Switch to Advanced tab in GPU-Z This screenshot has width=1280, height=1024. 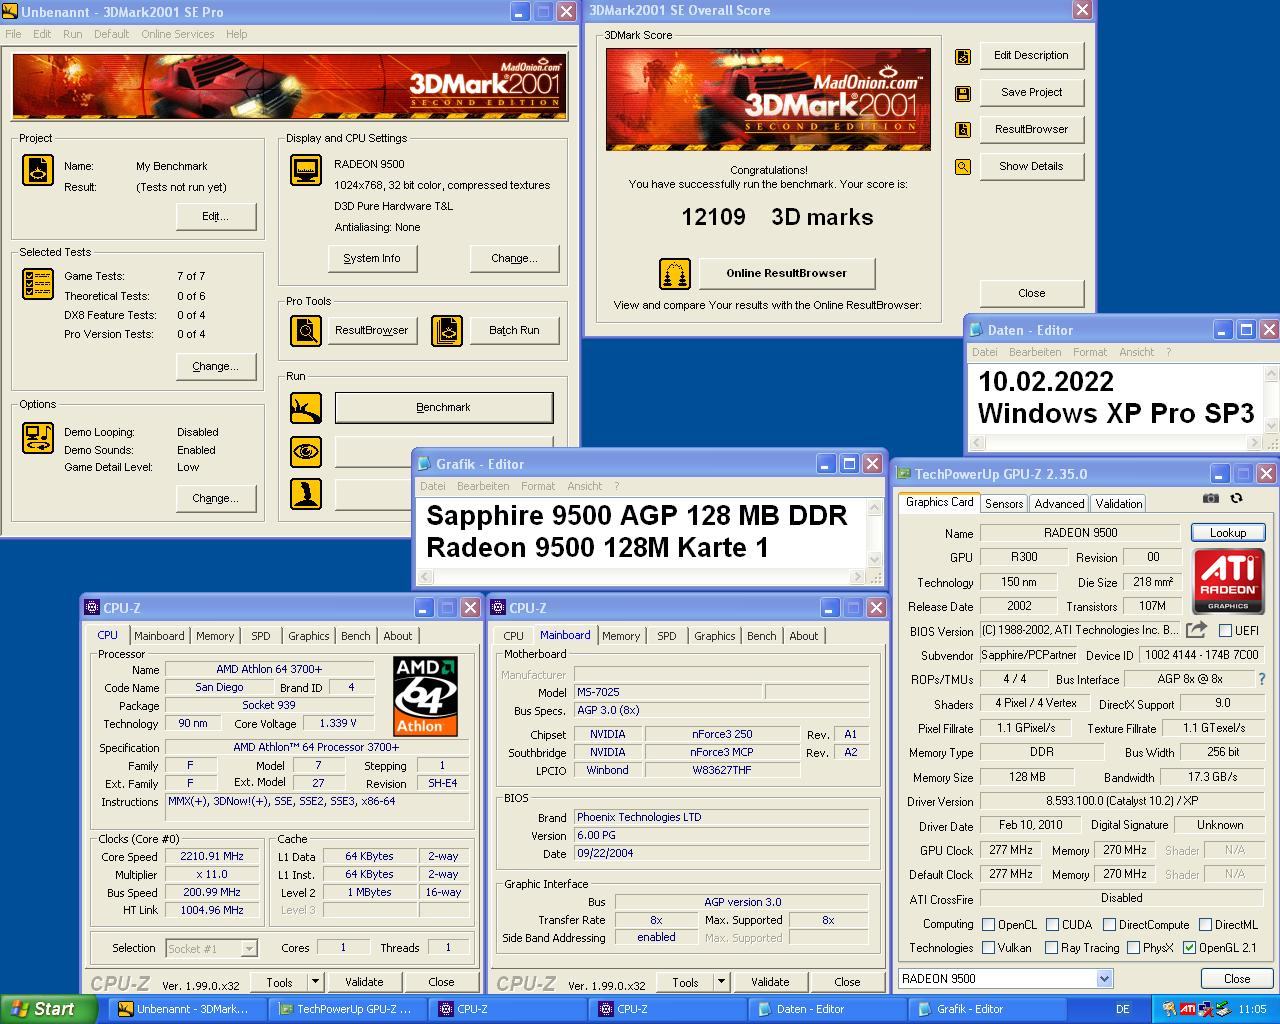[1059, 504]
